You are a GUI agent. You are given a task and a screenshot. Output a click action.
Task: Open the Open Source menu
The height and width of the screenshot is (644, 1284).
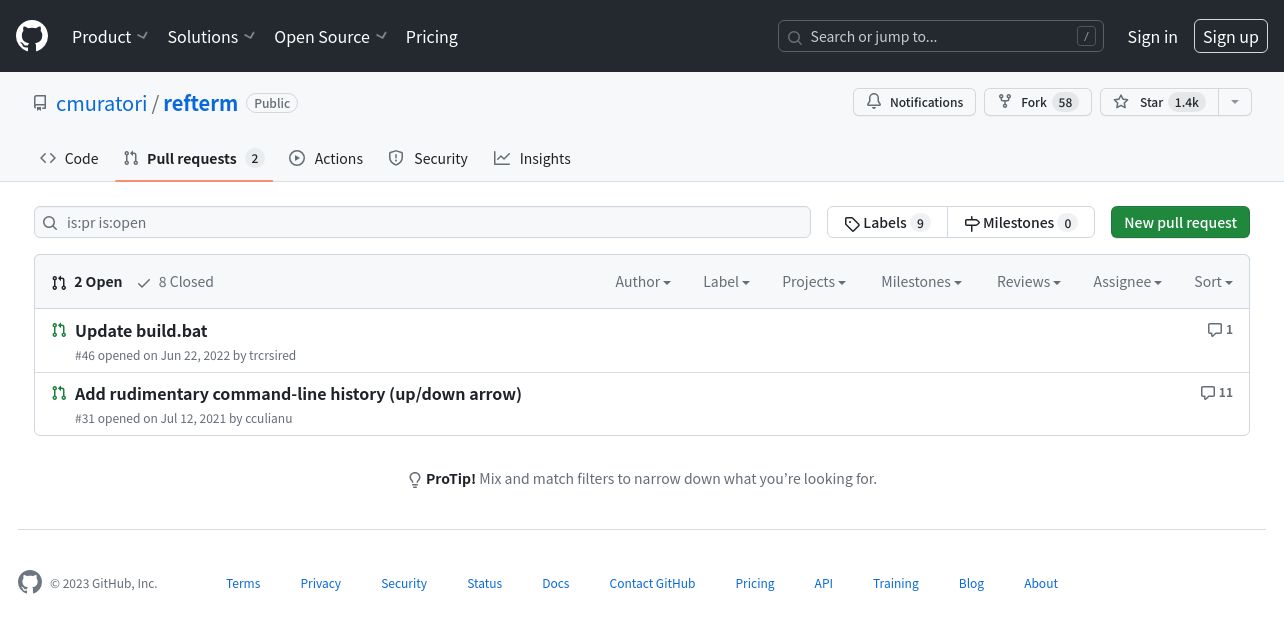click(x=330, y=37)
